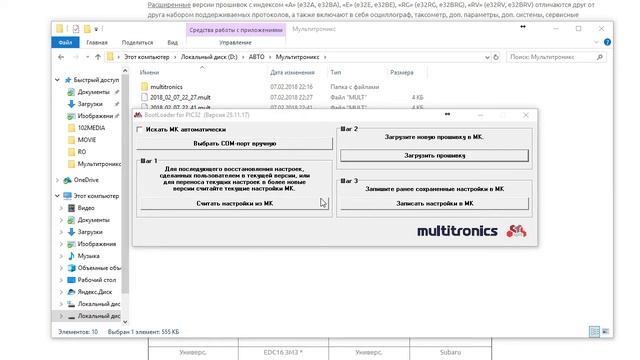
Task: Select 'Изображения' under quick access
Action: (x=95, y=116)
